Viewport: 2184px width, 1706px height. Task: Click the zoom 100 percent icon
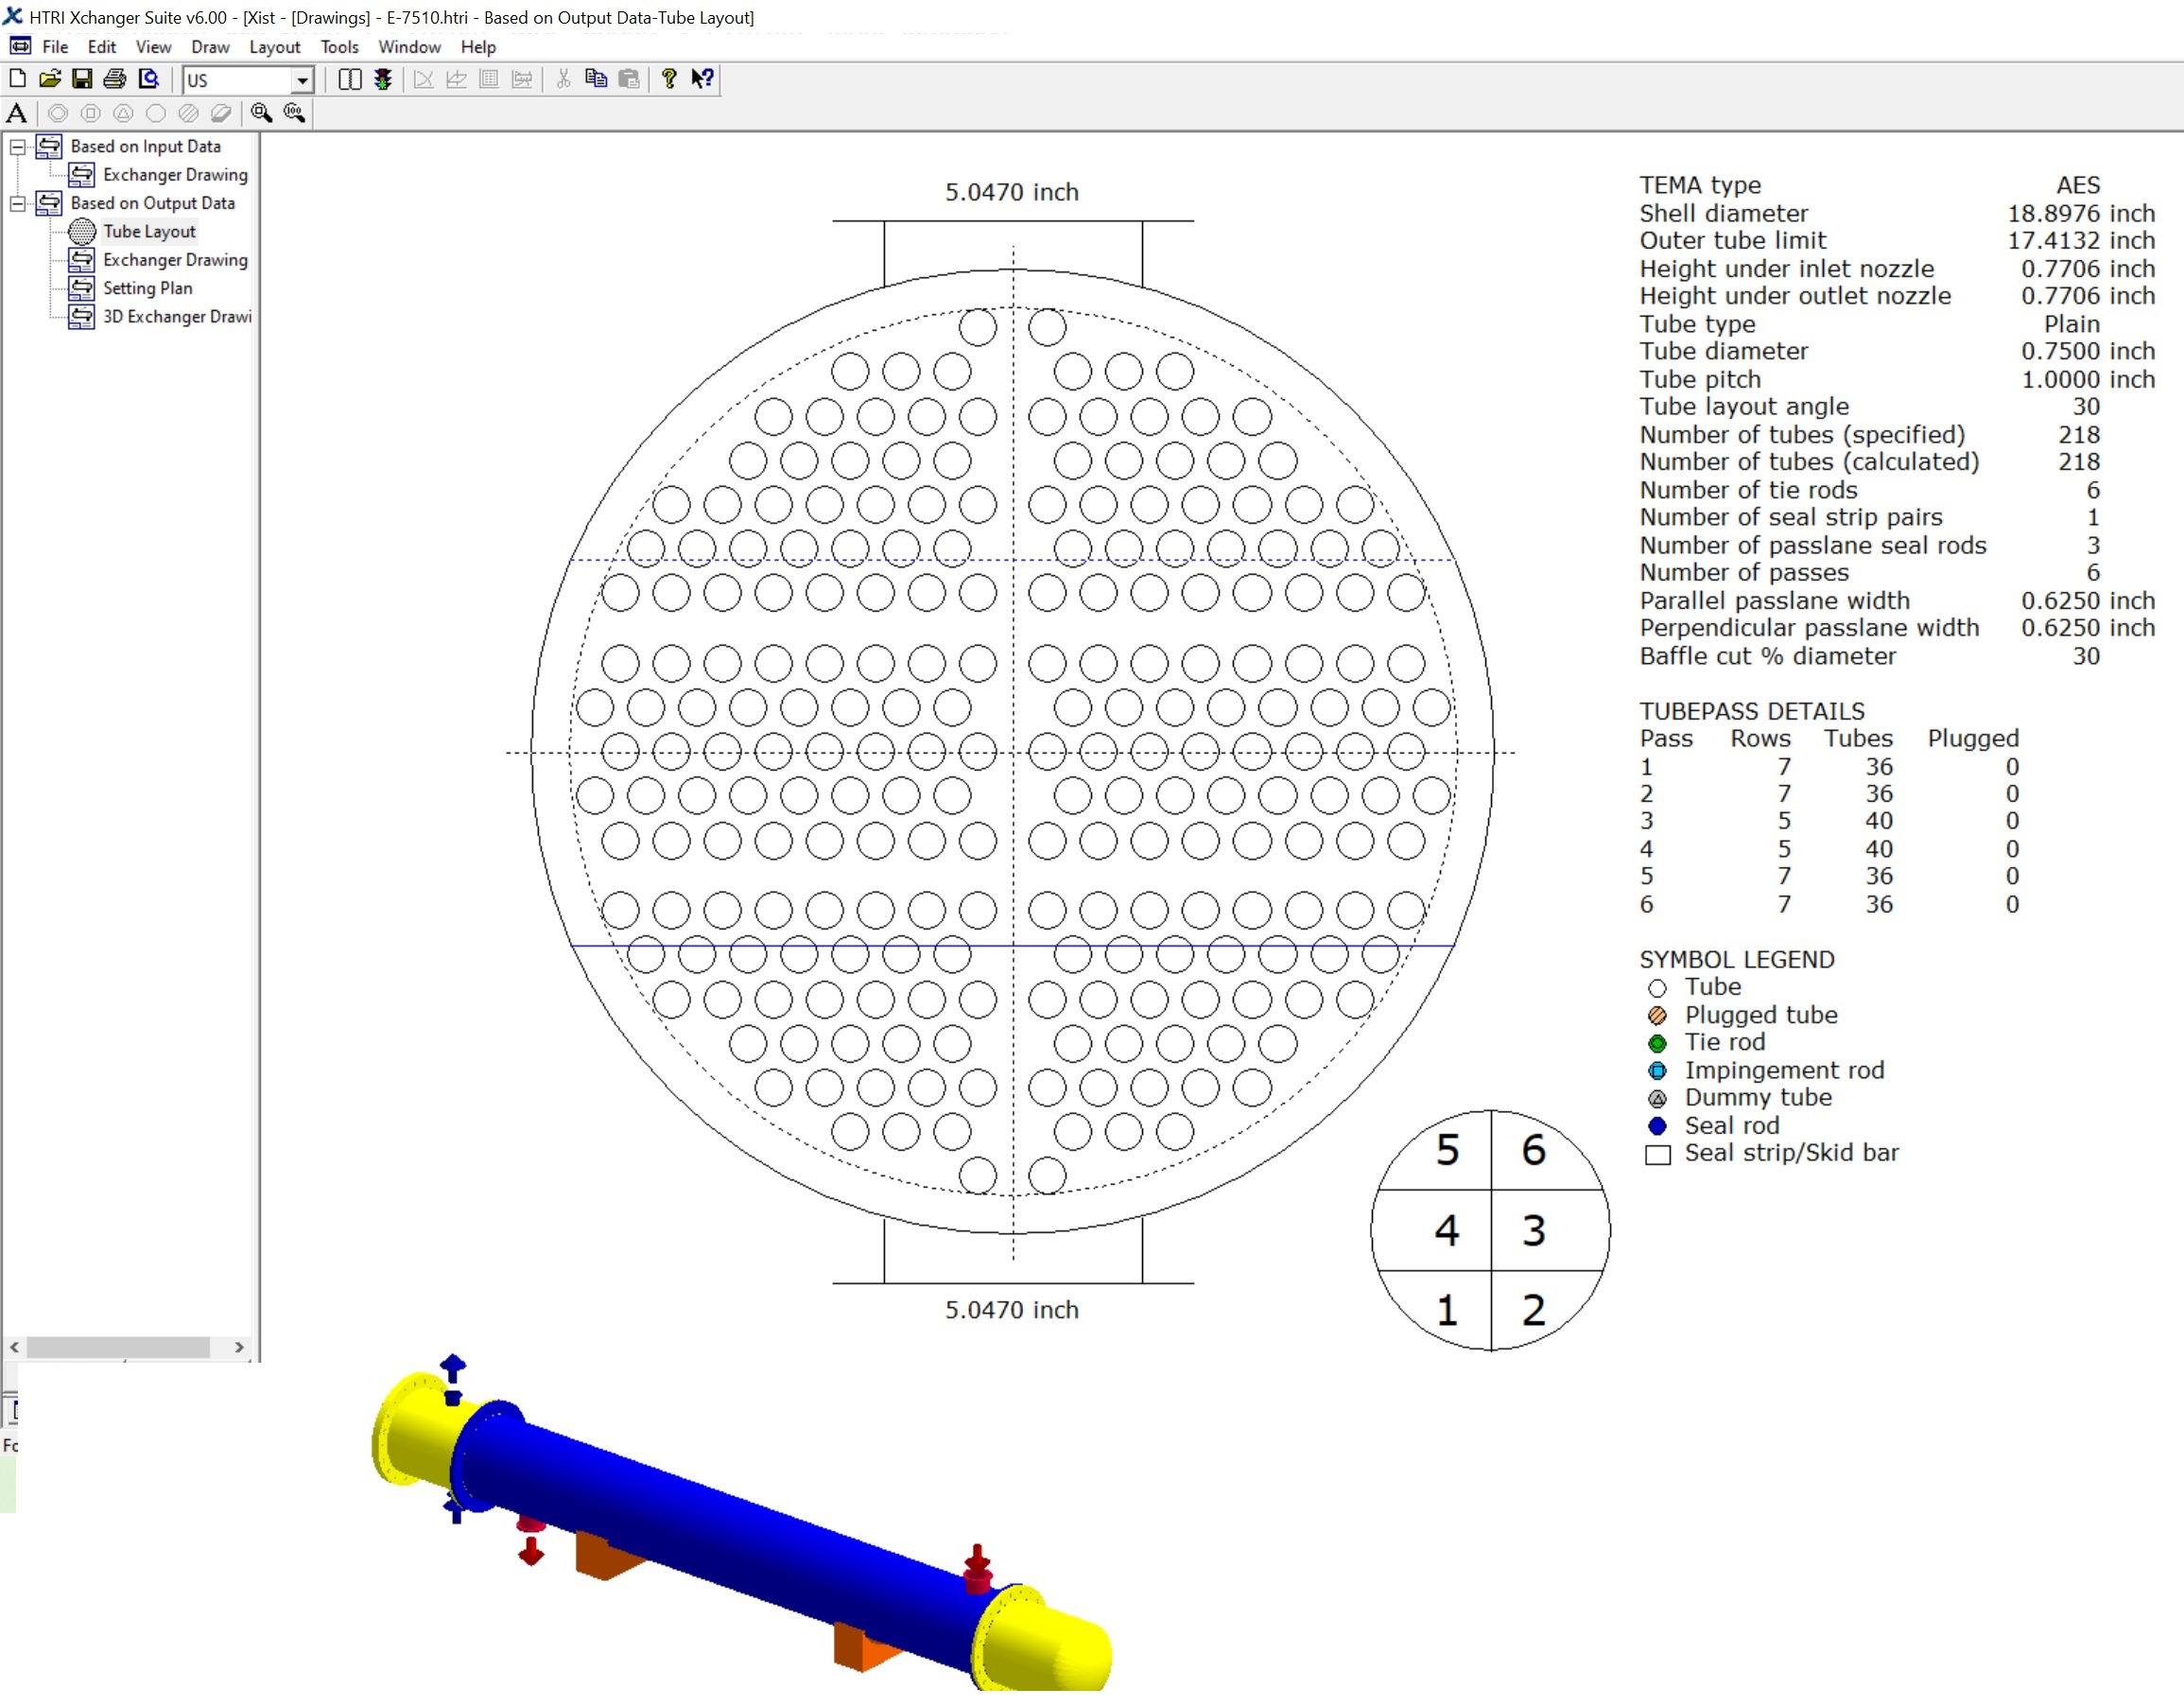point(294,113)
